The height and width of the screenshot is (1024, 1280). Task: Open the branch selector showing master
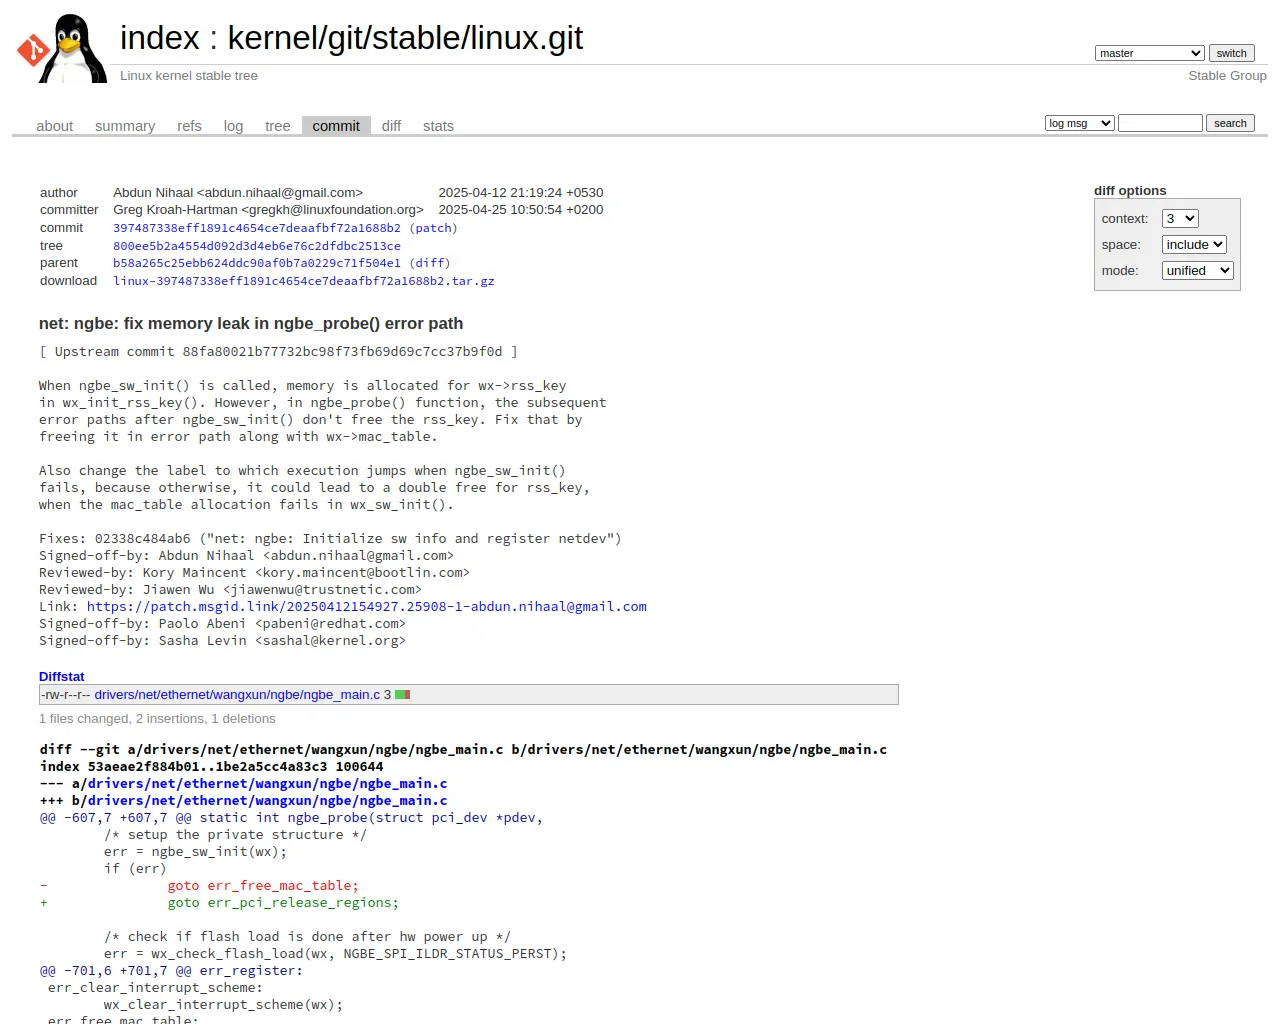(1149, 53)
